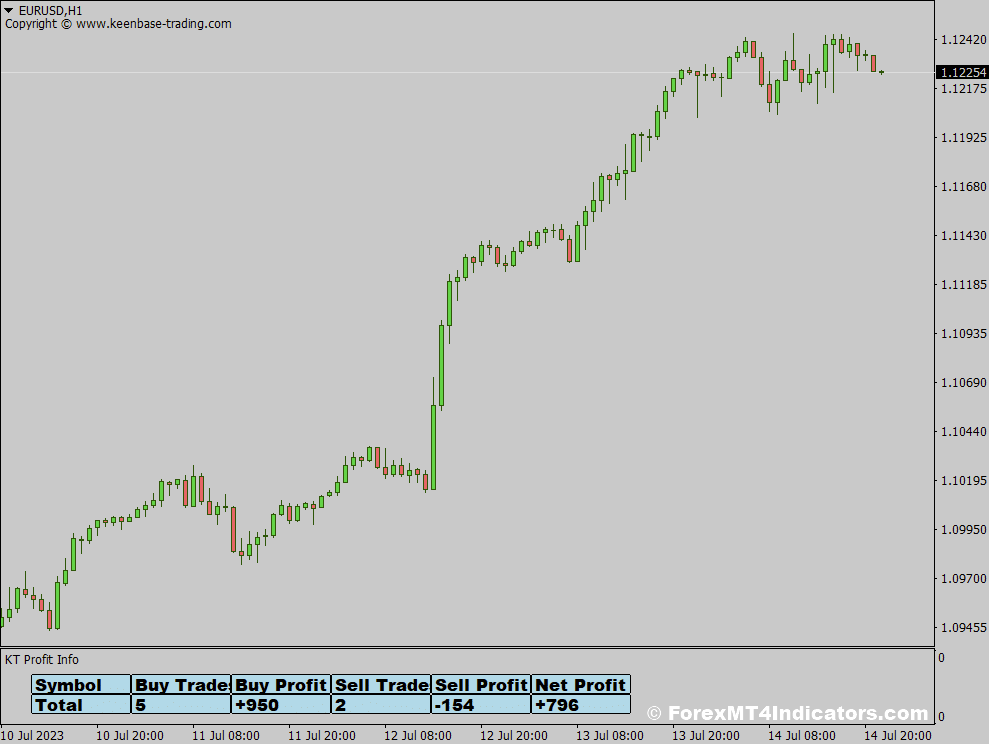Click the 1.09455 price scale value
Screen dimensions: 989x744
963,628
